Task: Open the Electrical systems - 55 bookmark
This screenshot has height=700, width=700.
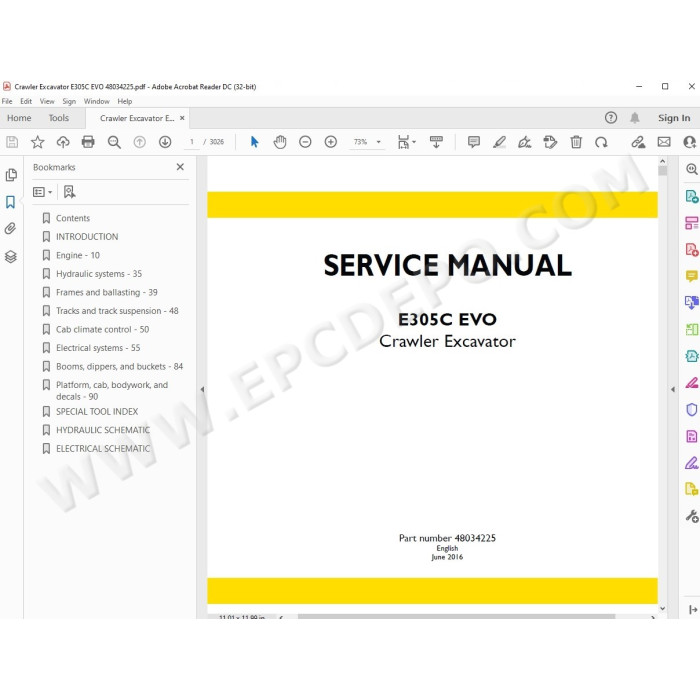Action: pos(98,348)
